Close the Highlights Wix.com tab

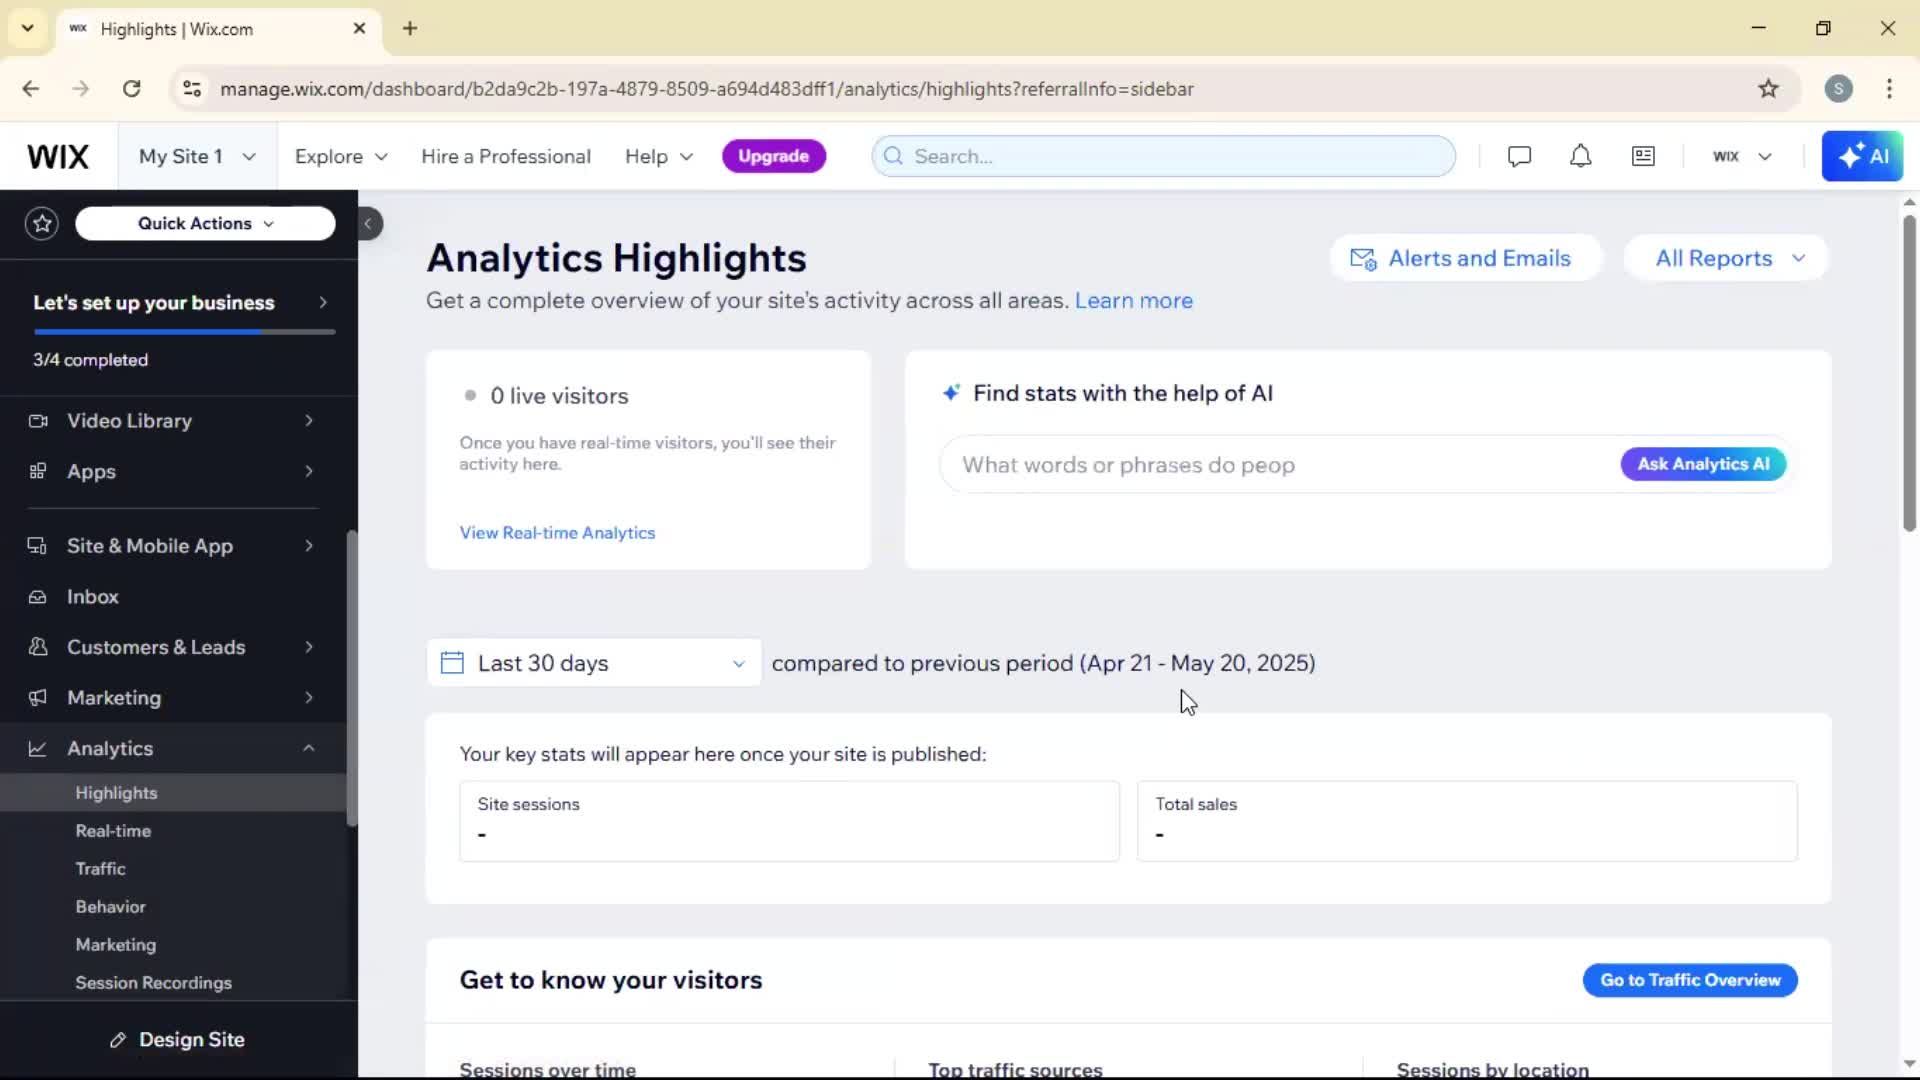click(x=359, y=29)
